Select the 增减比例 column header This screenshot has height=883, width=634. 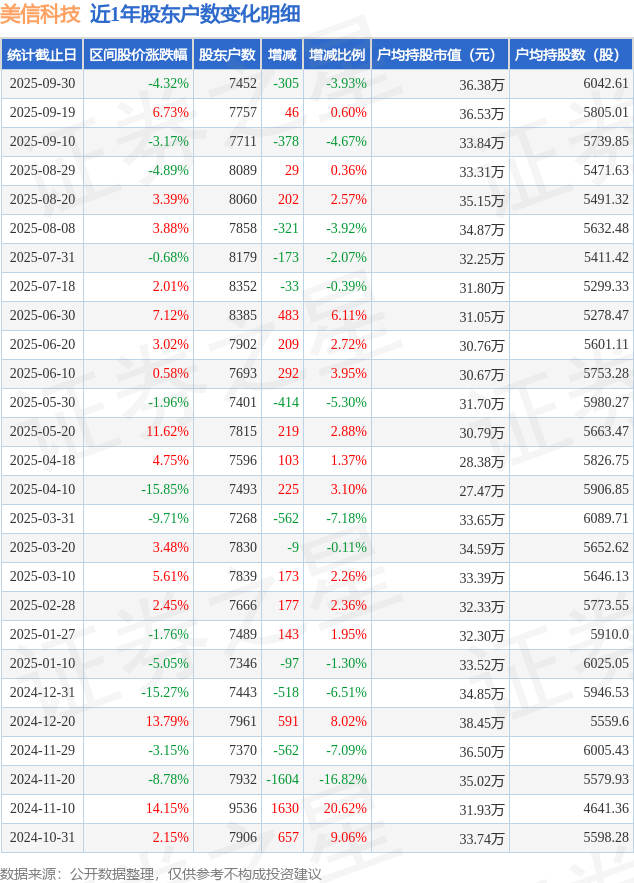pyautogui.click(x=337, y=55)
